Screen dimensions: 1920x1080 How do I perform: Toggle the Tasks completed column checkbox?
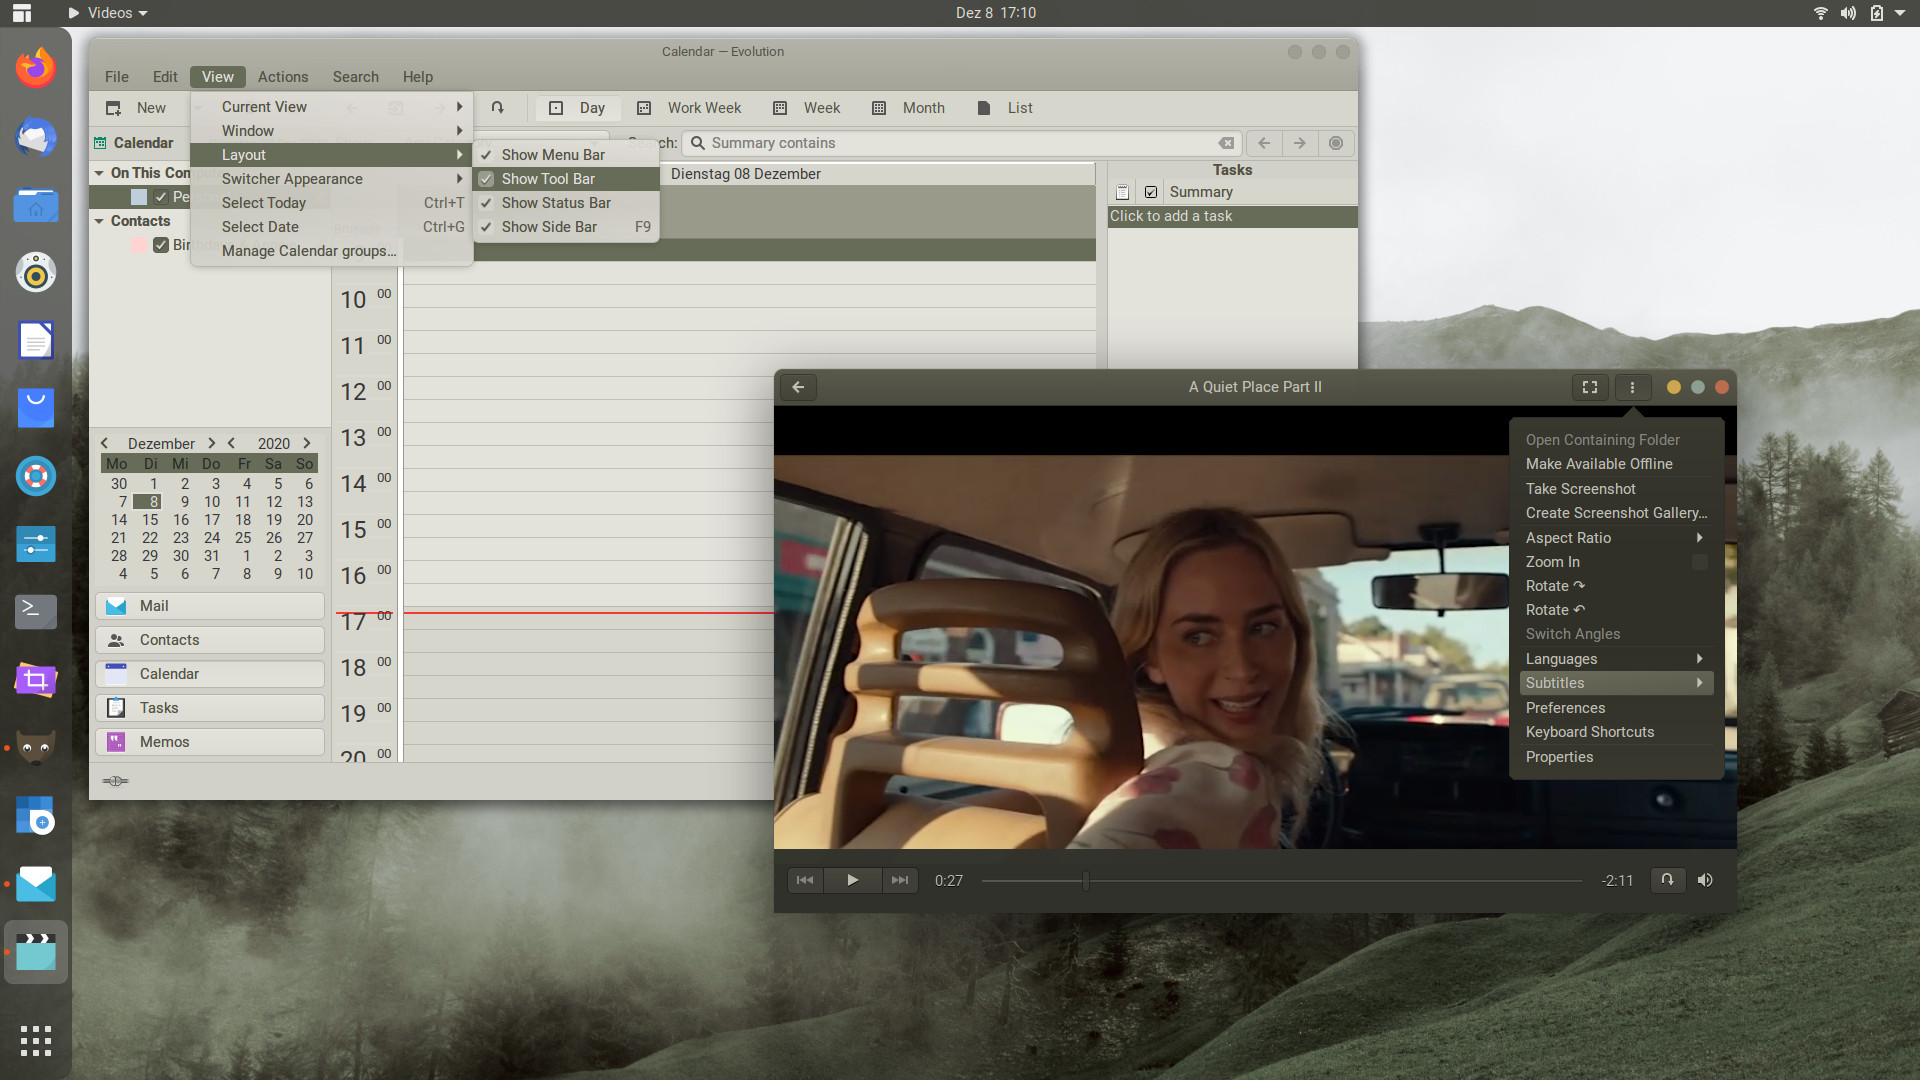click(x=1151, y=192)
